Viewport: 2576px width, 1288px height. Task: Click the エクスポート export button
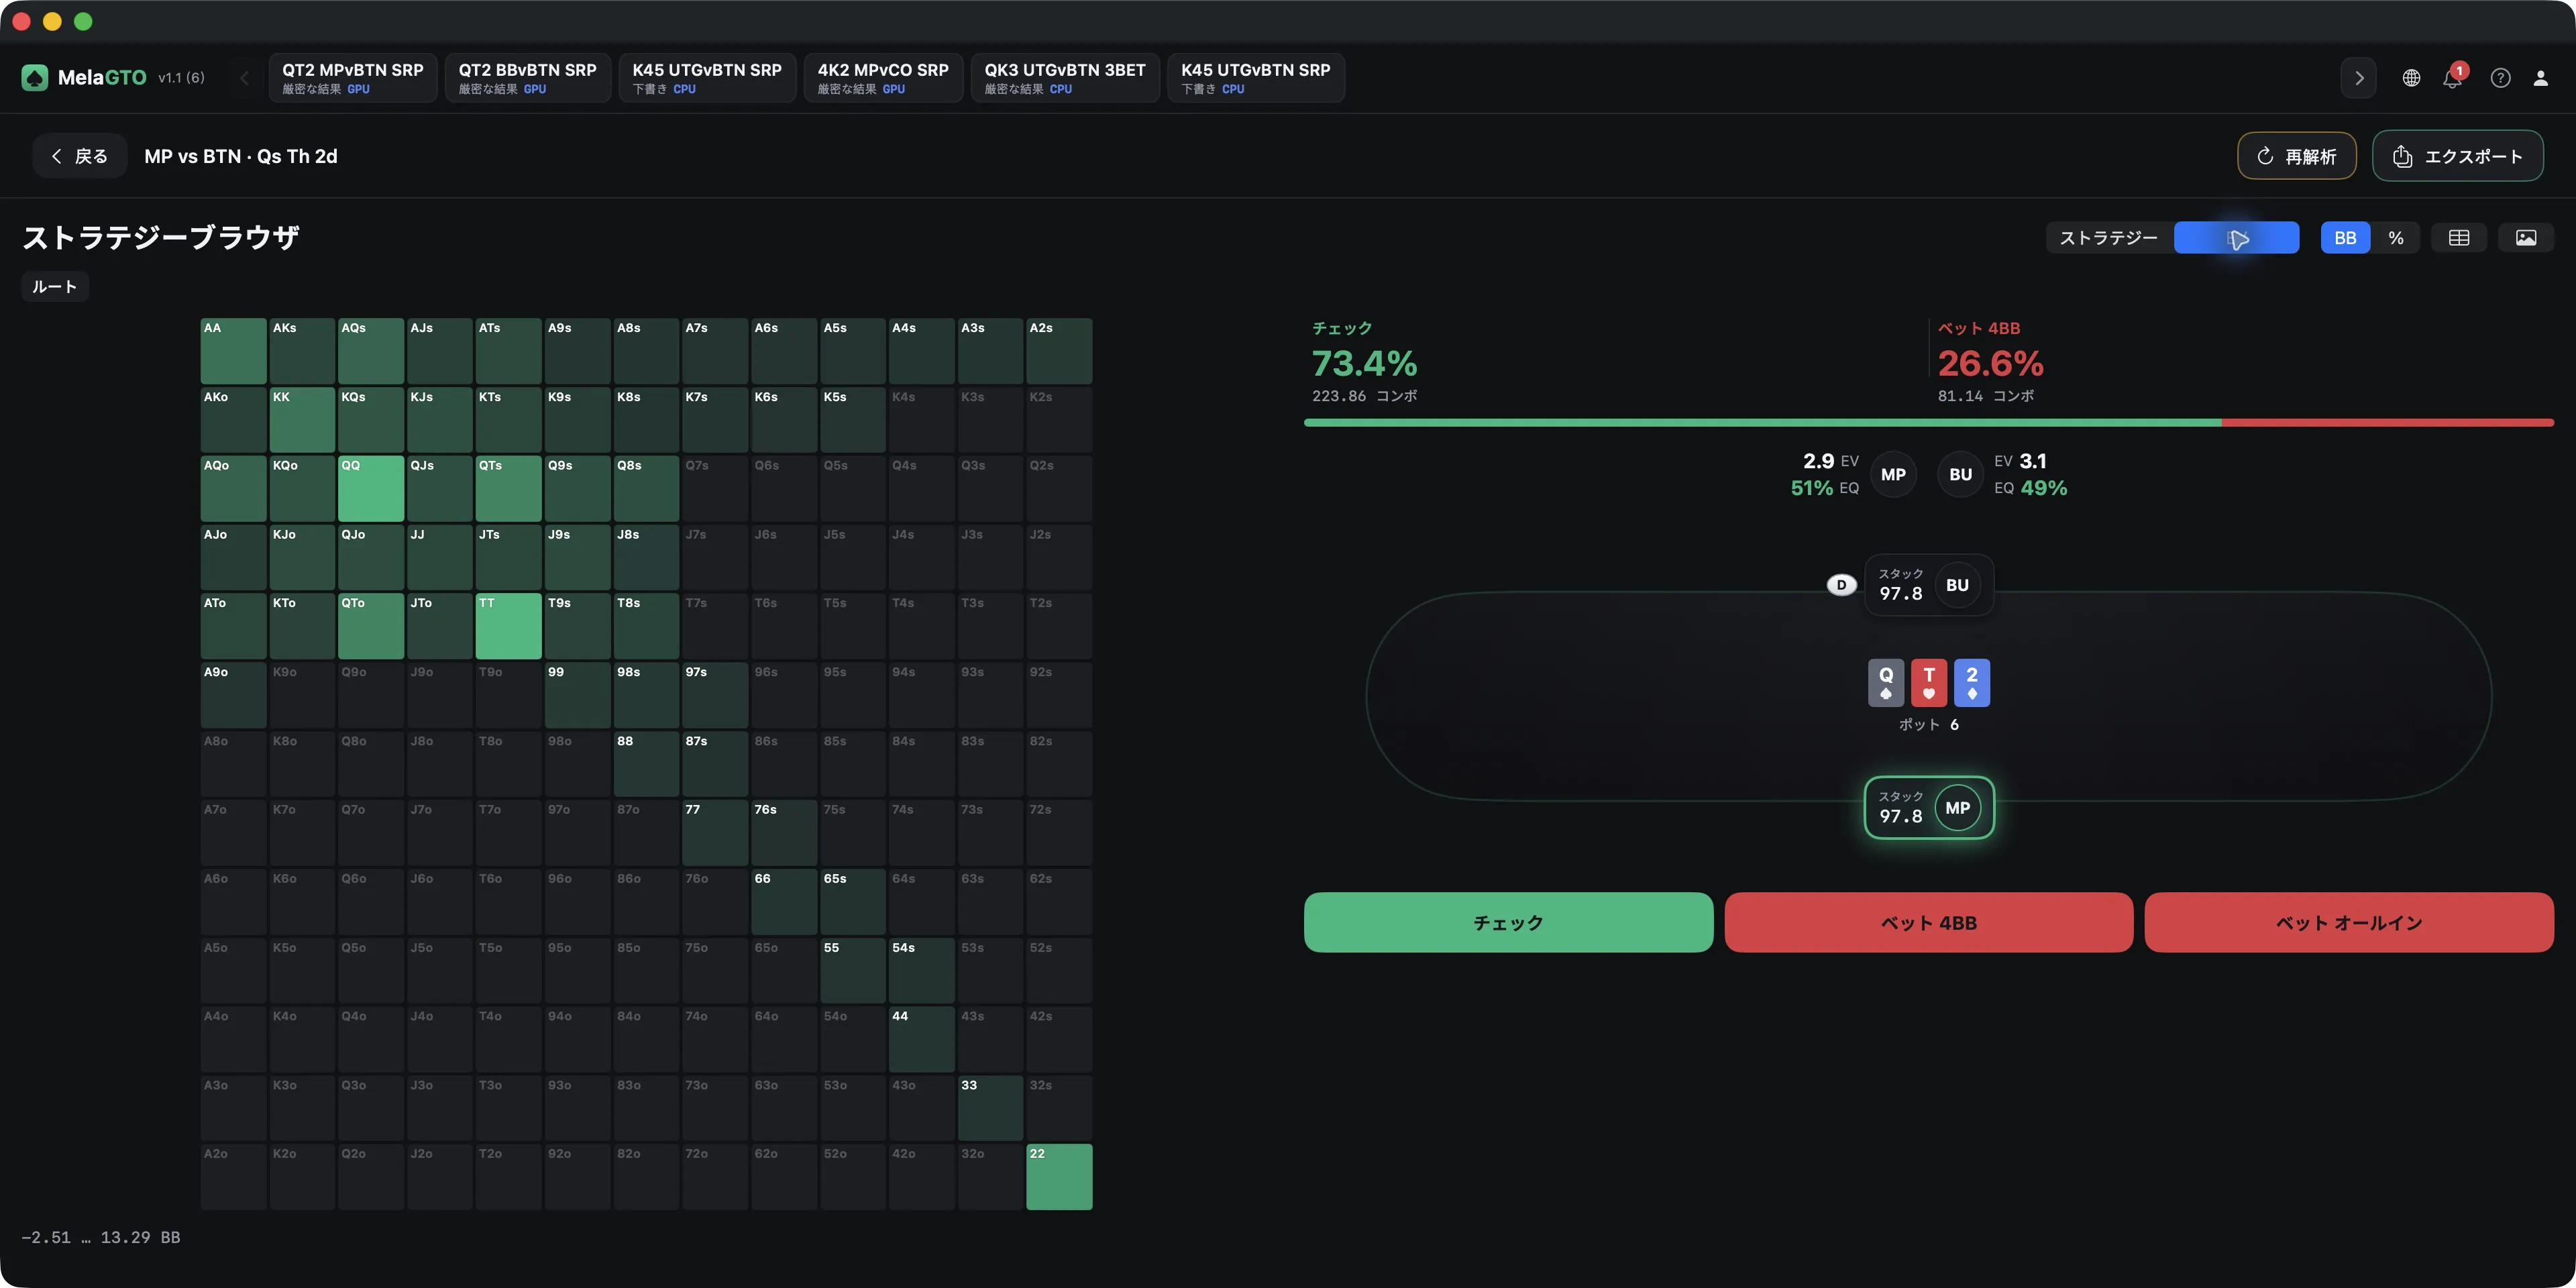(2458, 156)
